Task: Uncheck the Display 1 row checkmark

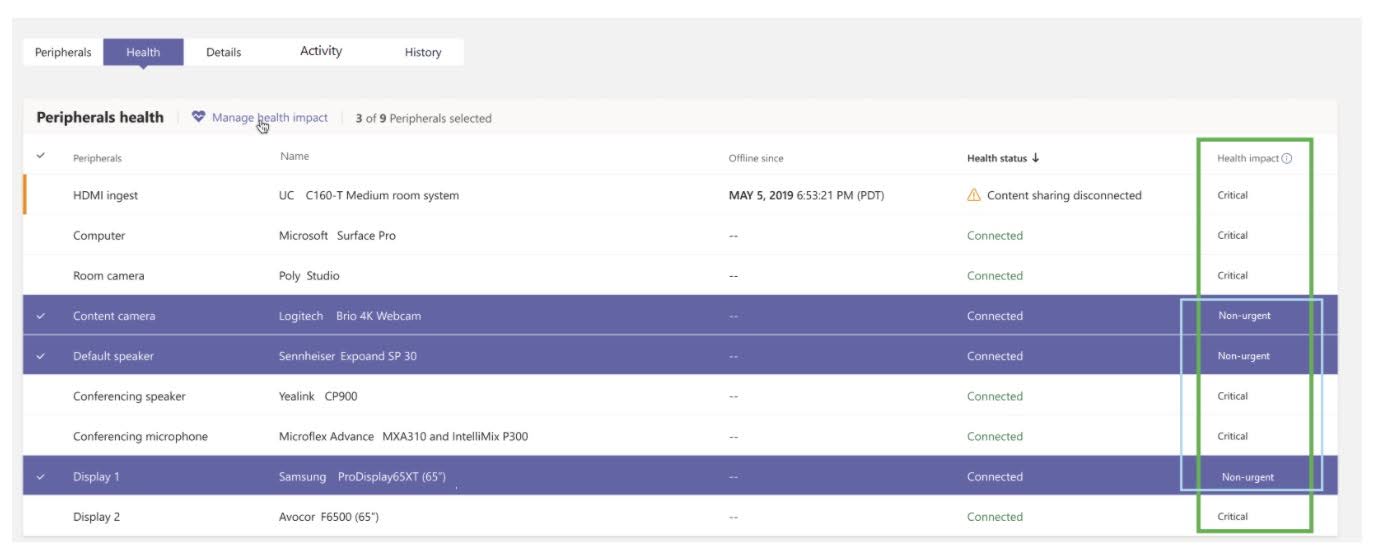Action: click(41, 477)
